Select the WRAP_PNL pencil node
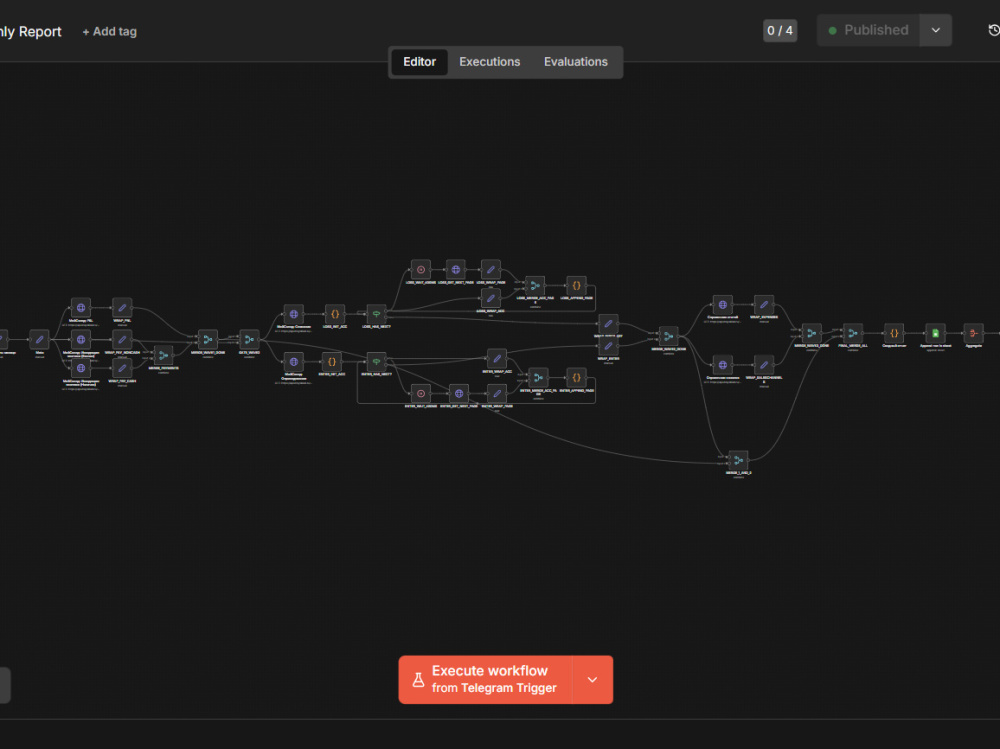This screenshot has height=749, width=1000. [x=122, y=308]
